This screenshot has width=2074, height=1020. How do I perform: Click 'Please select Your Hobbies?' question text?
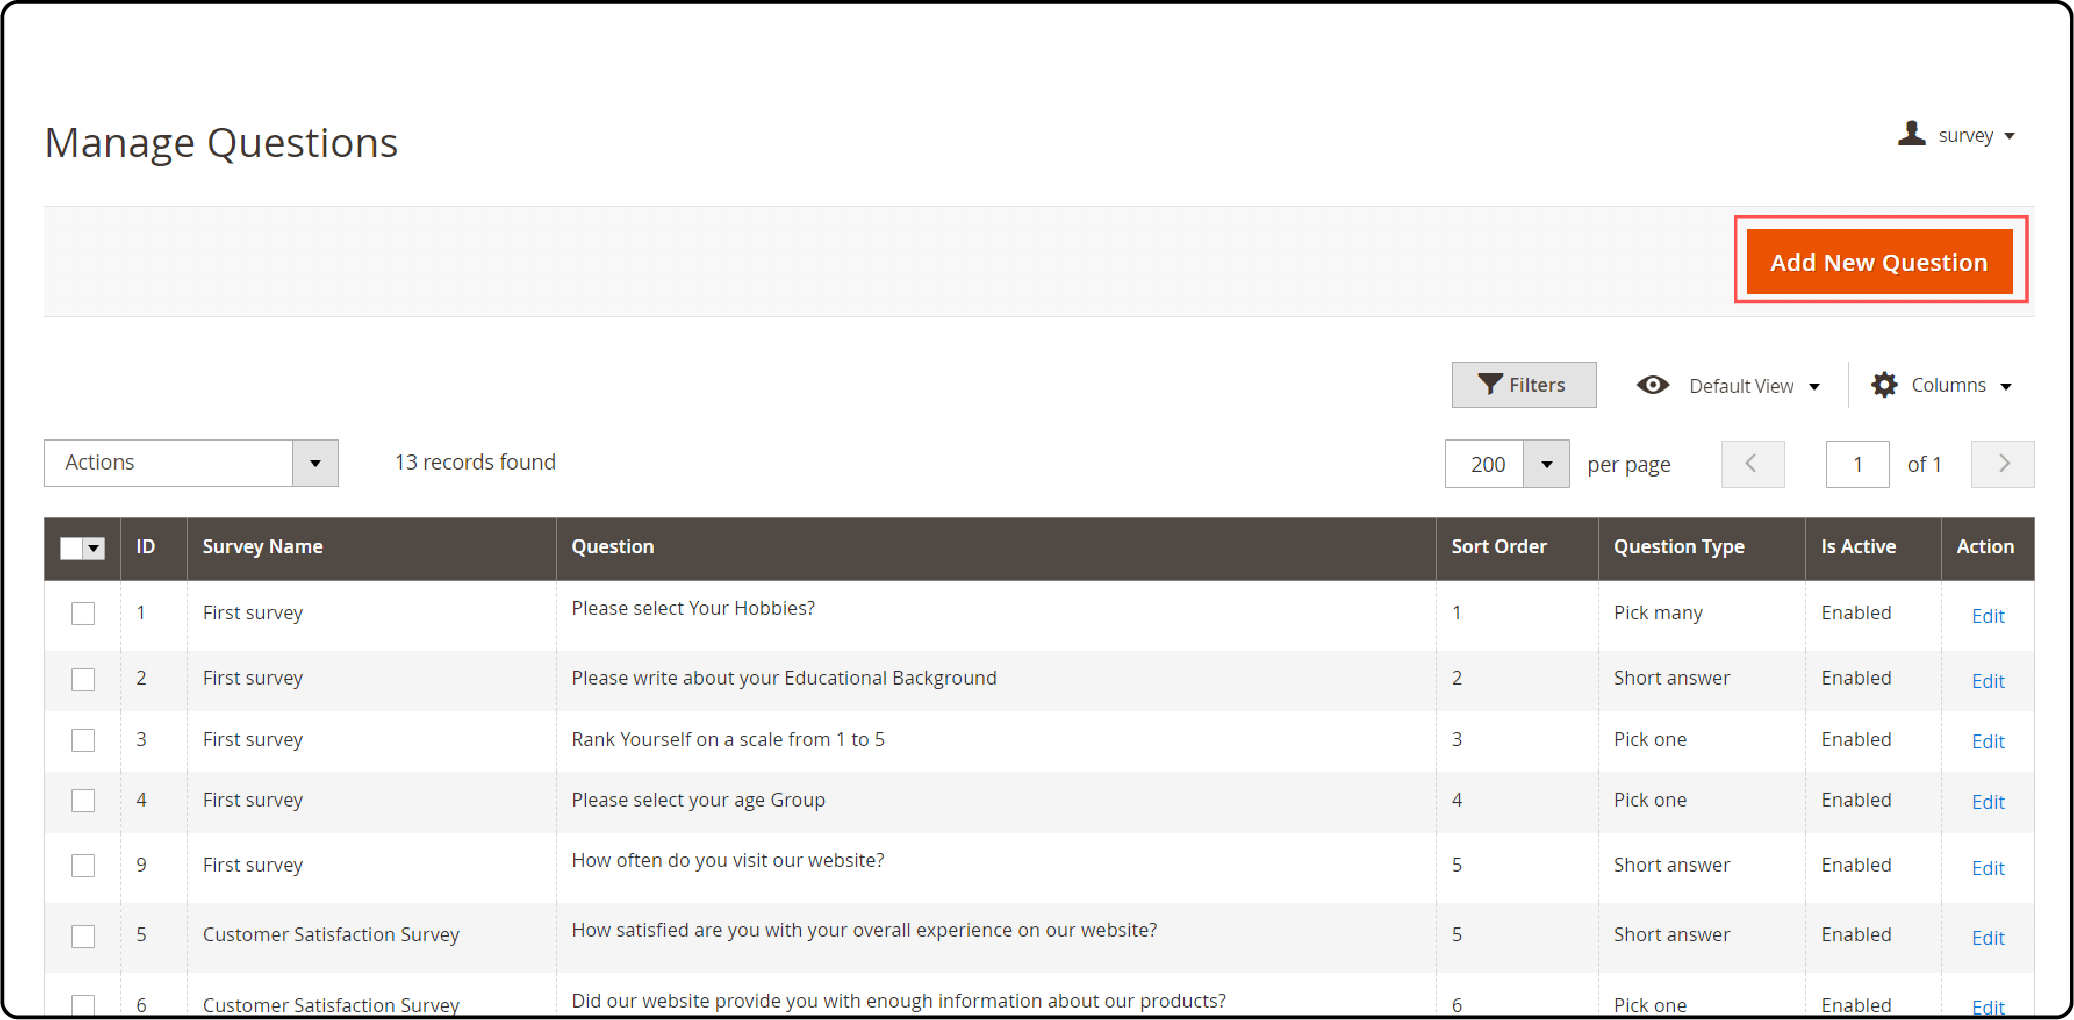point(693,608)
